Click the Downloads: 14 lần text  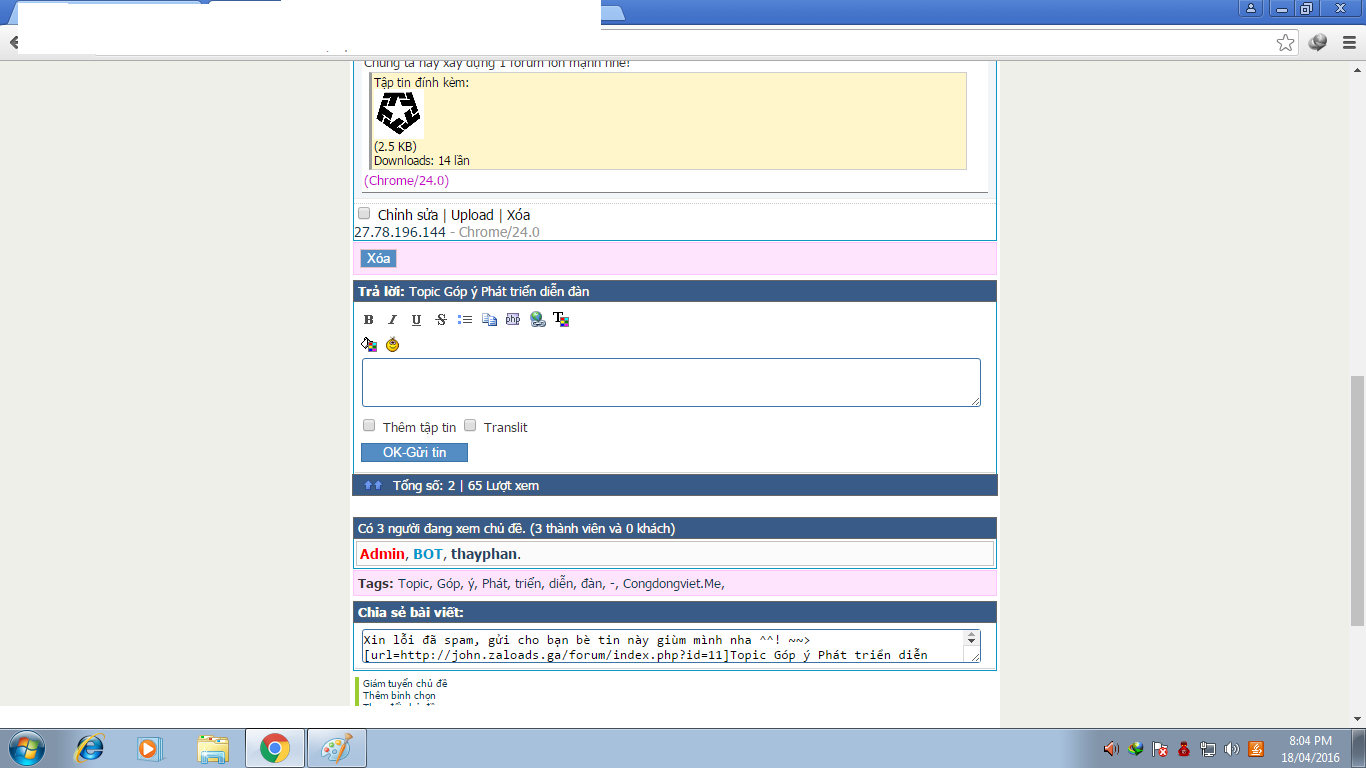(422, 160)
